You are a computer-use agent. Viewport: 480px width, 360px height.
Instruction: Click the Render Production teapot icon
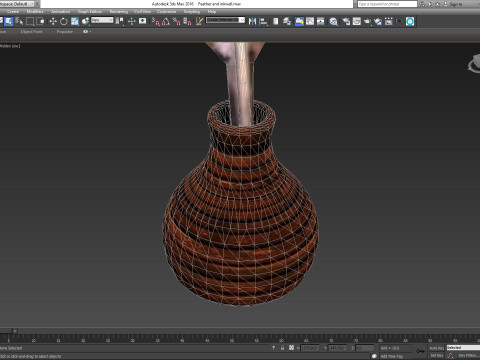coord(367,21)
